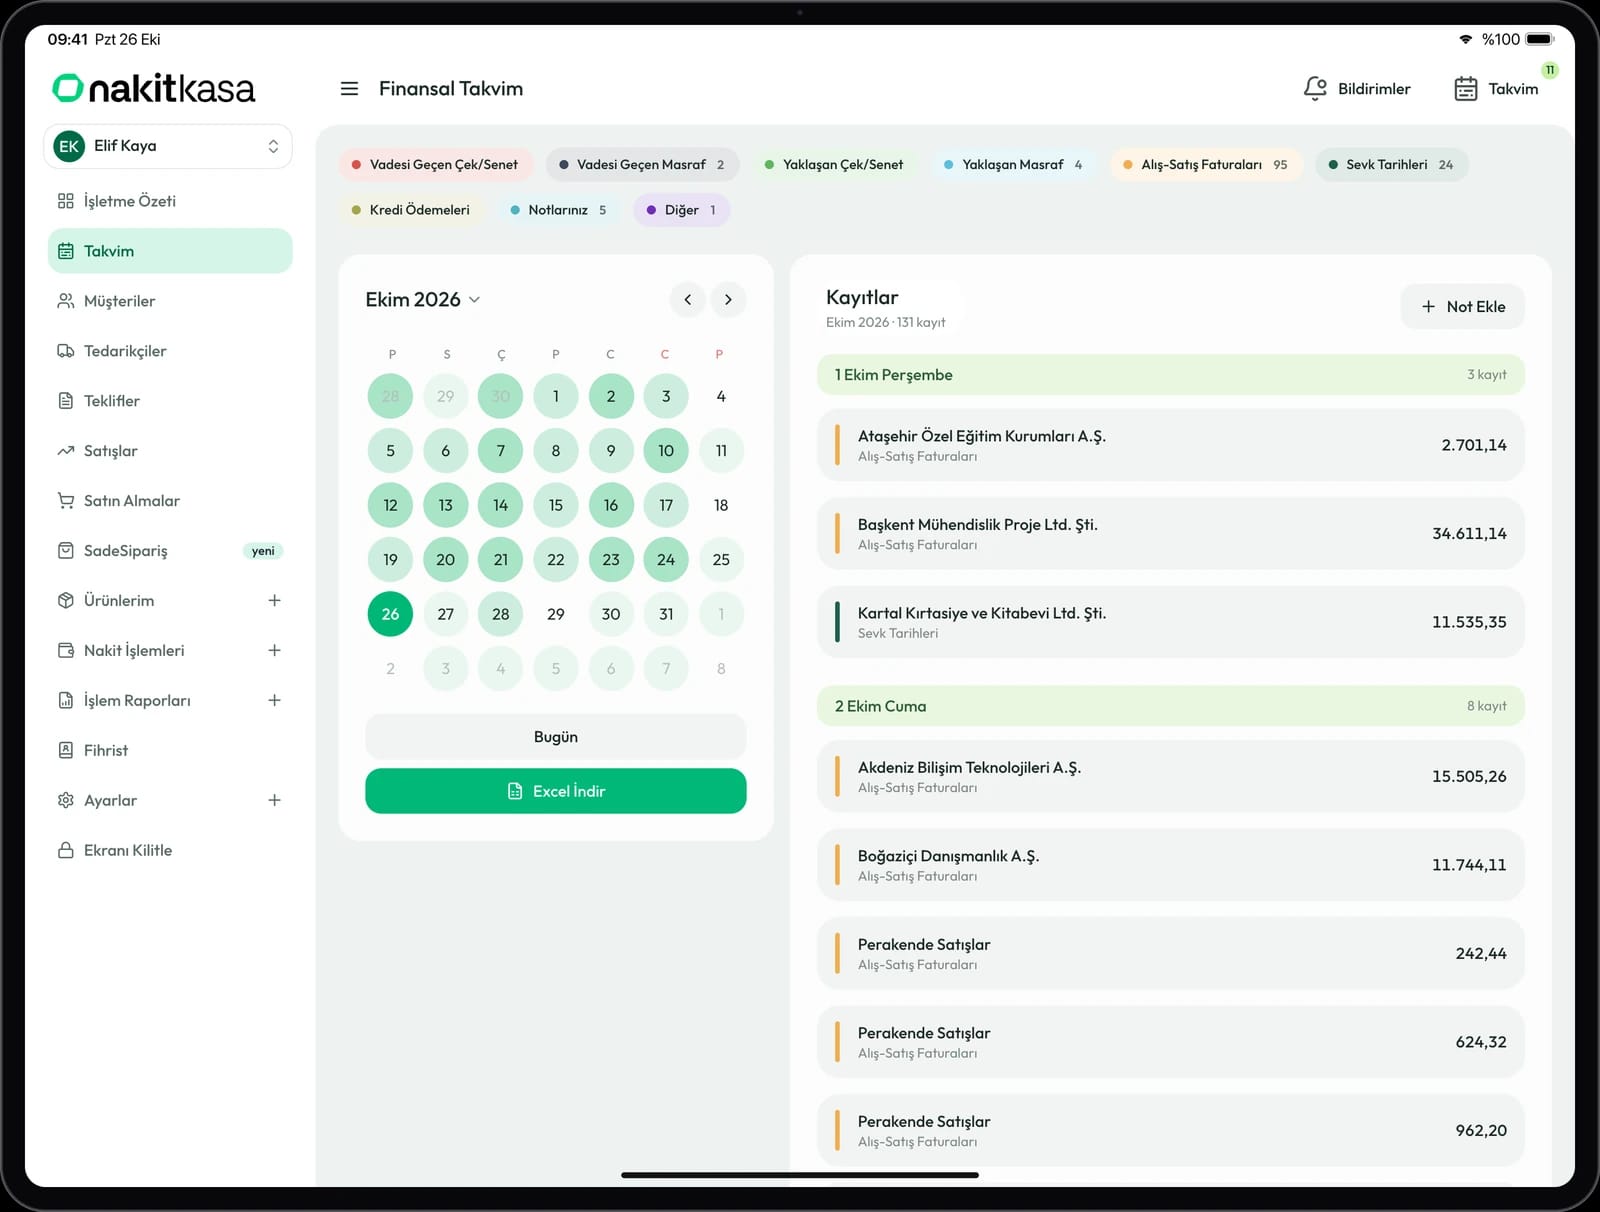Expand the Nakit İşlemleri submenu plus
Image resolution: width=1600 pixels, height=1212 pixels.
tap(274, 650)
